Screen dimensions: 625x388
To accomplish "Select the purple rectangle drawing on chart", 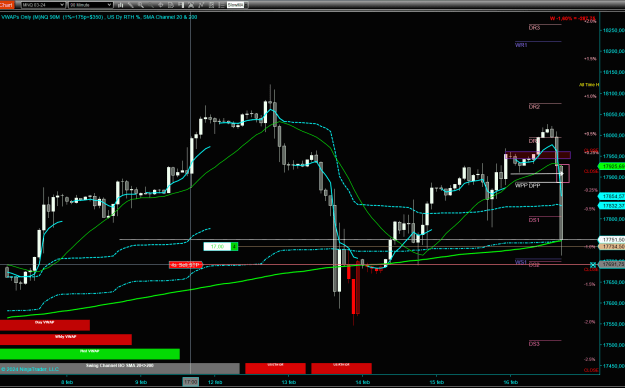I will click(538, 155).
